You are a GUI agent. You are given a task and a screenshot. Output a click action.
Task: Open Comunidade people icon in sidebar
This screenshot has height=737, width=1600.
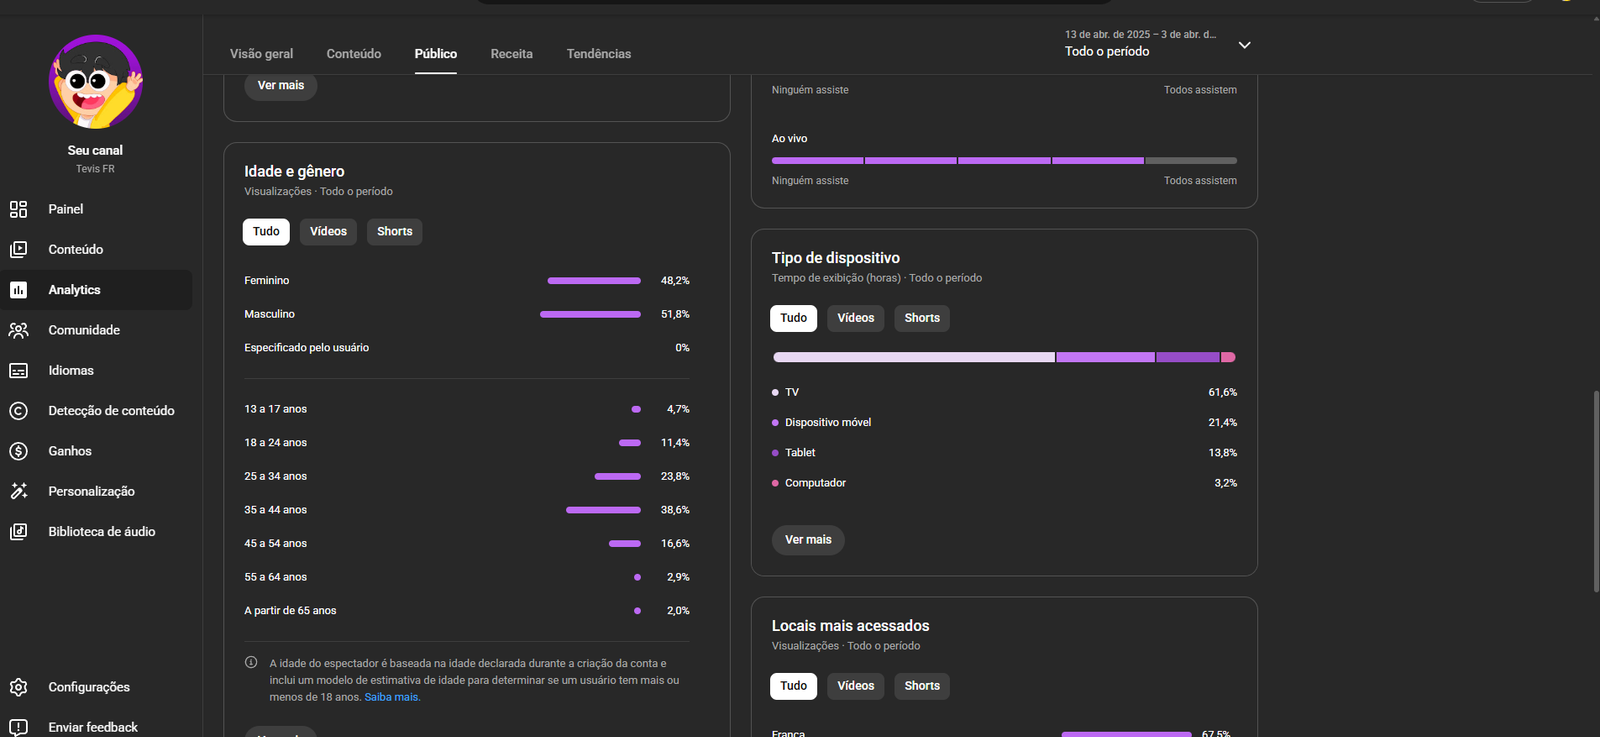click(x=18, y=330)
